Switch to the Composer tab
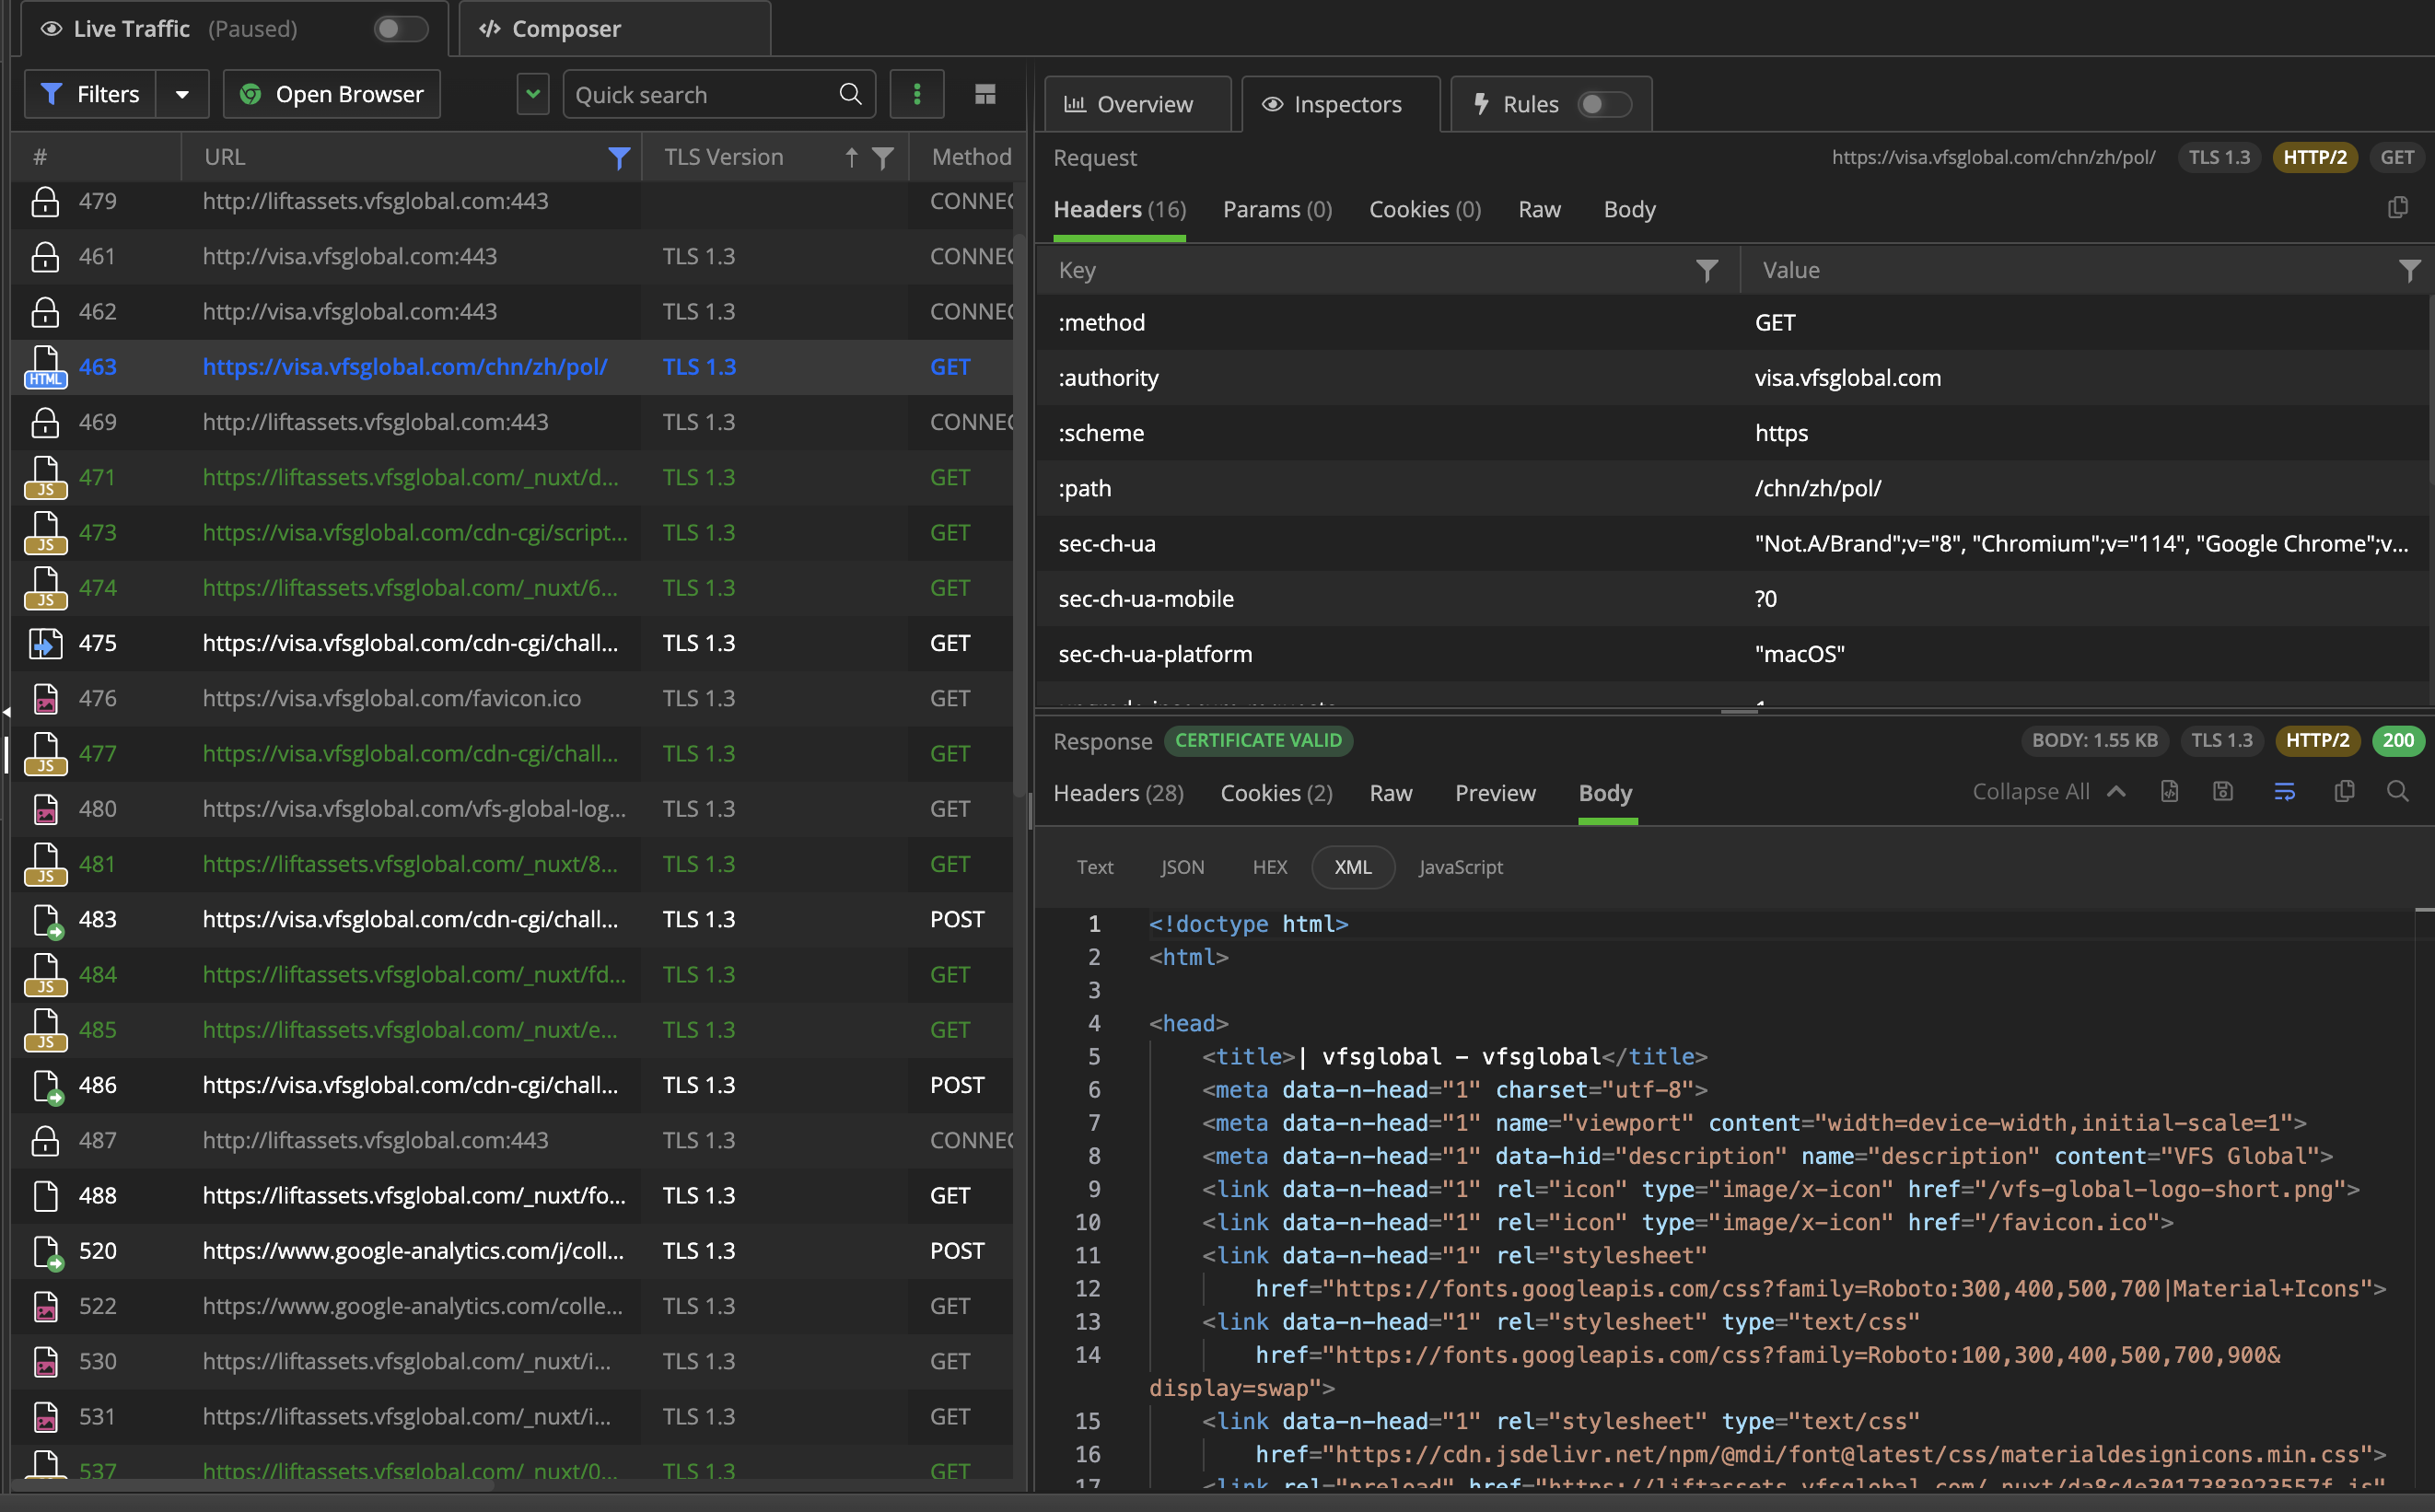 coord(565,29)
